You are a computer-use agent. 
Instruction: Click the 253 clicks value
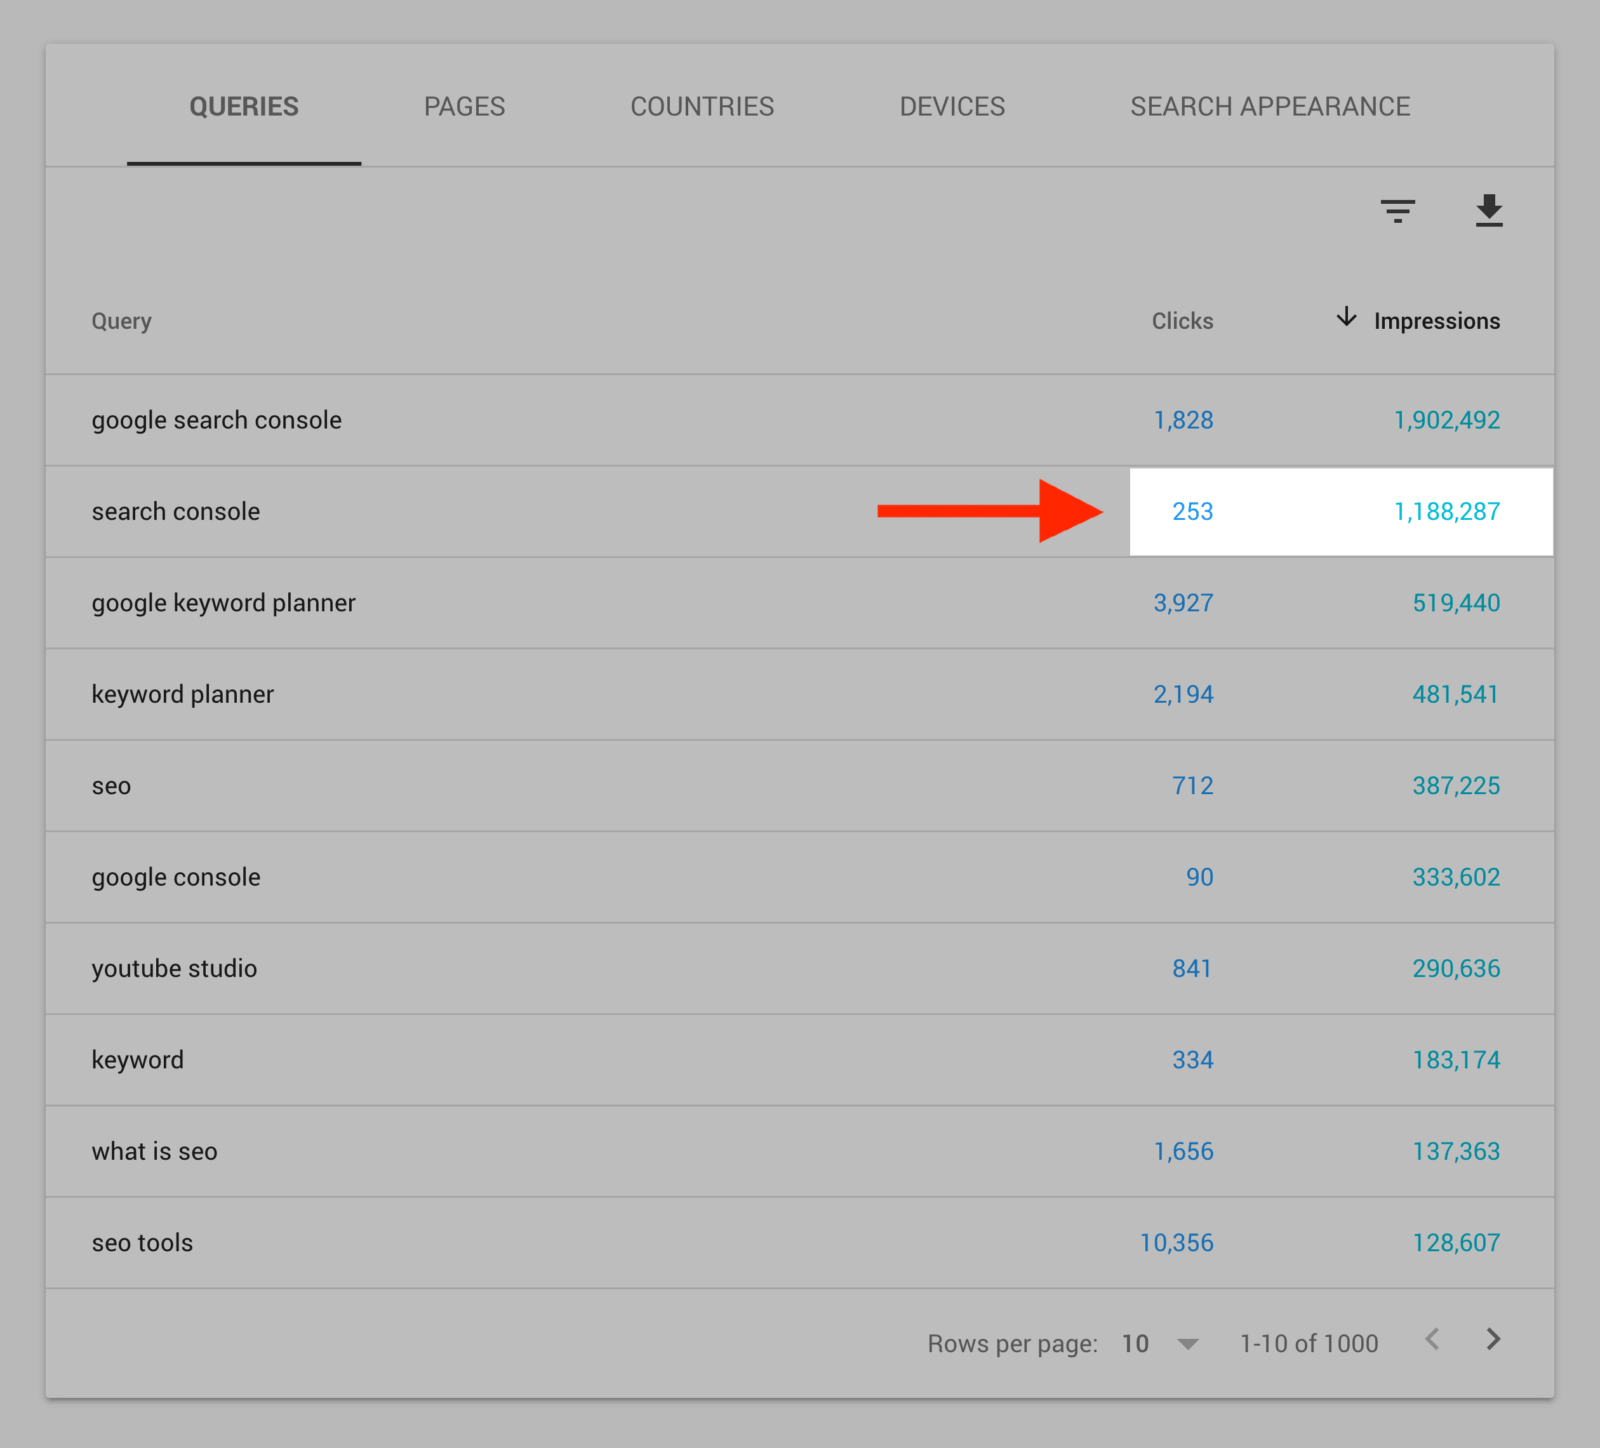tap(1192, 511)
